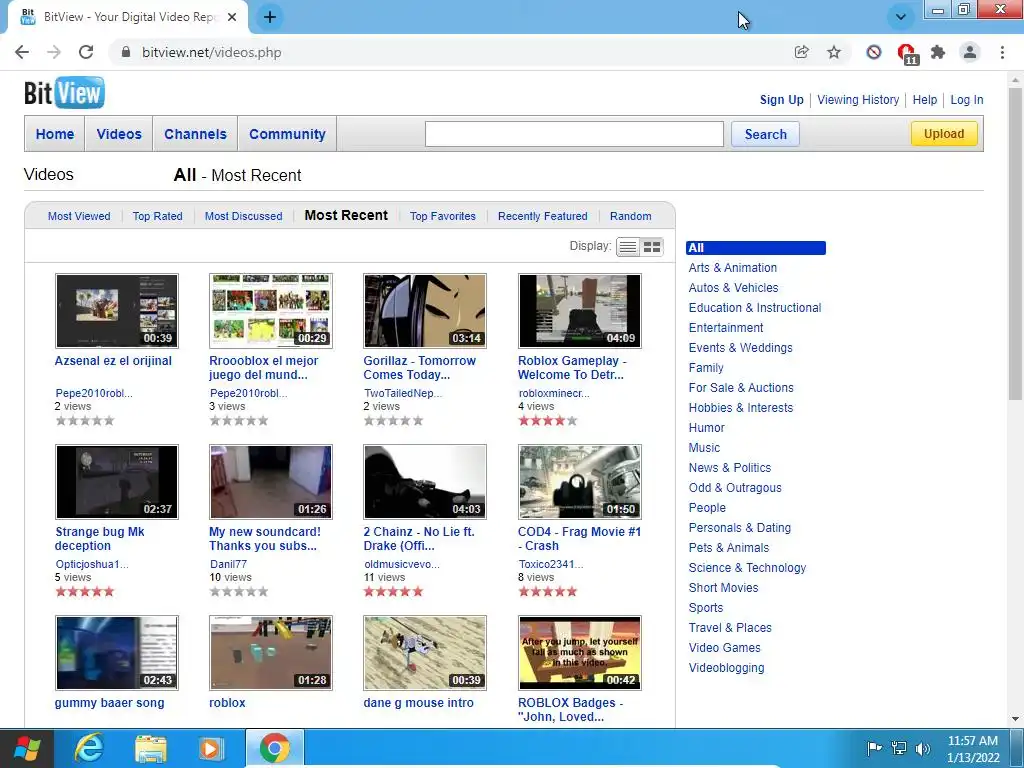Select the highlighted All category
This screenshot has height=768, width=1024.
pos(756,248)
